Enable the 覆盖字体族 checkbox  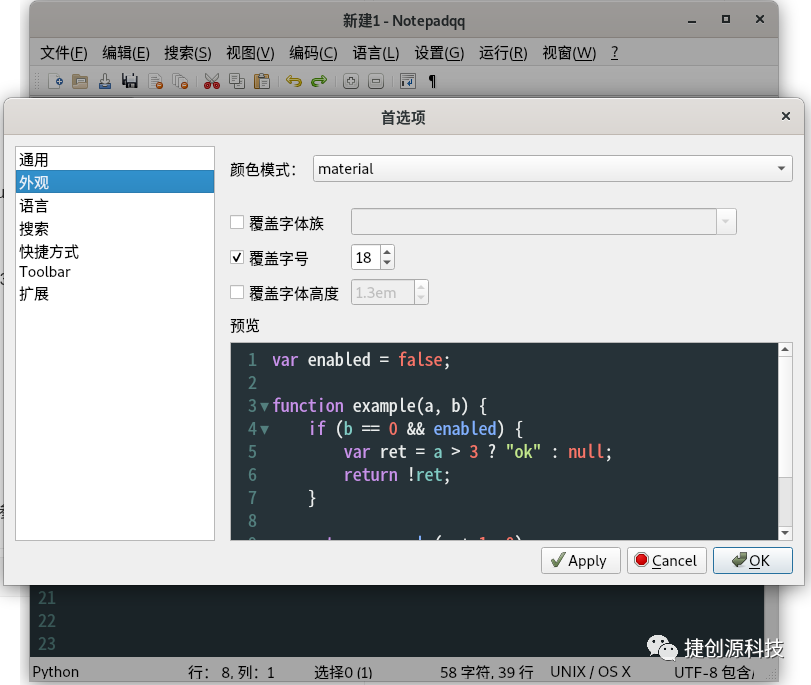coord(237,222)
